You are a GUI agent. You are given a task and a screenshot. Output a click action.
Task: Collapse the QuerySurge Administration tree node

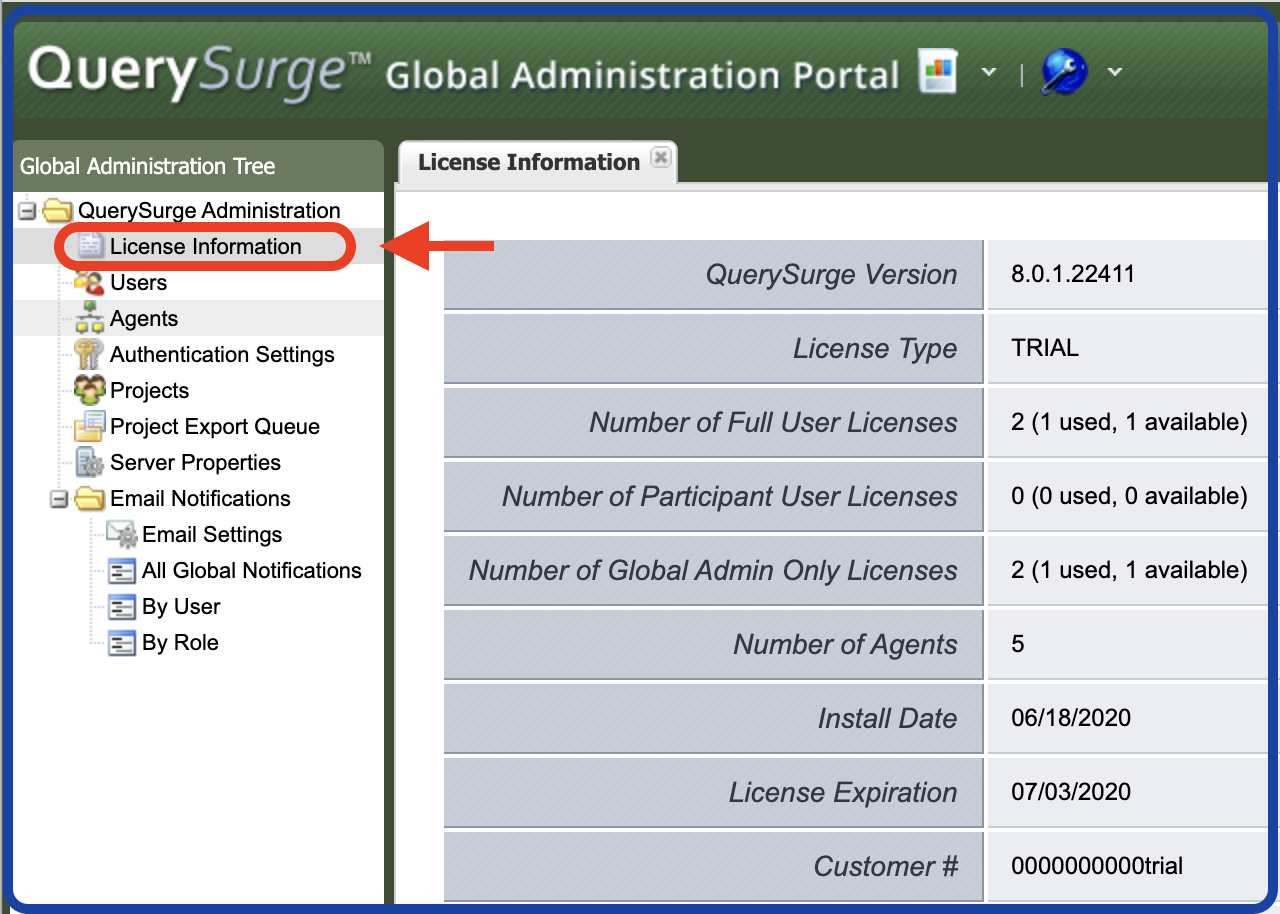[x=27, y=211]
